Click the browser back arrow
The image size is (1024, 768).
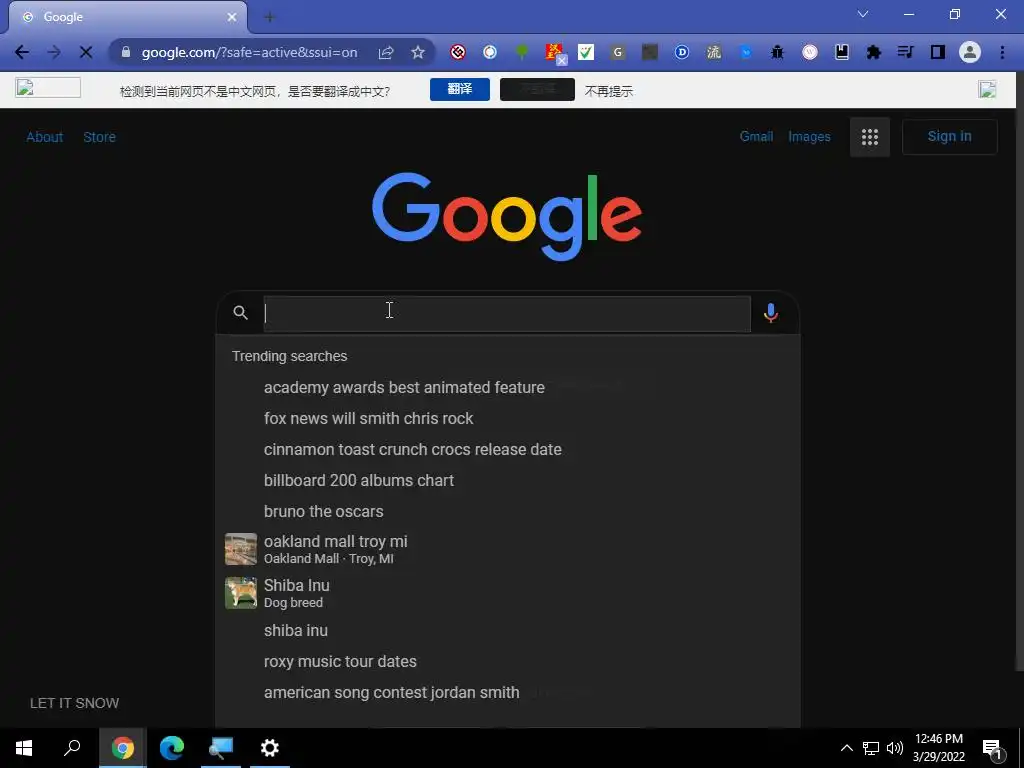22,52
